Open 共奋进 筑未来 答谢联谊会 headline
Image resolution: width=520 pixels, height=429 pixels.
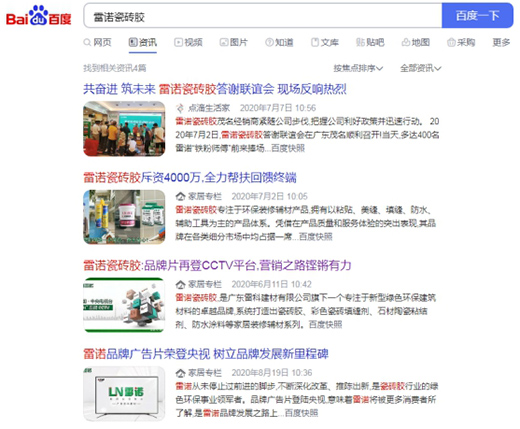[x=215, y=89]
